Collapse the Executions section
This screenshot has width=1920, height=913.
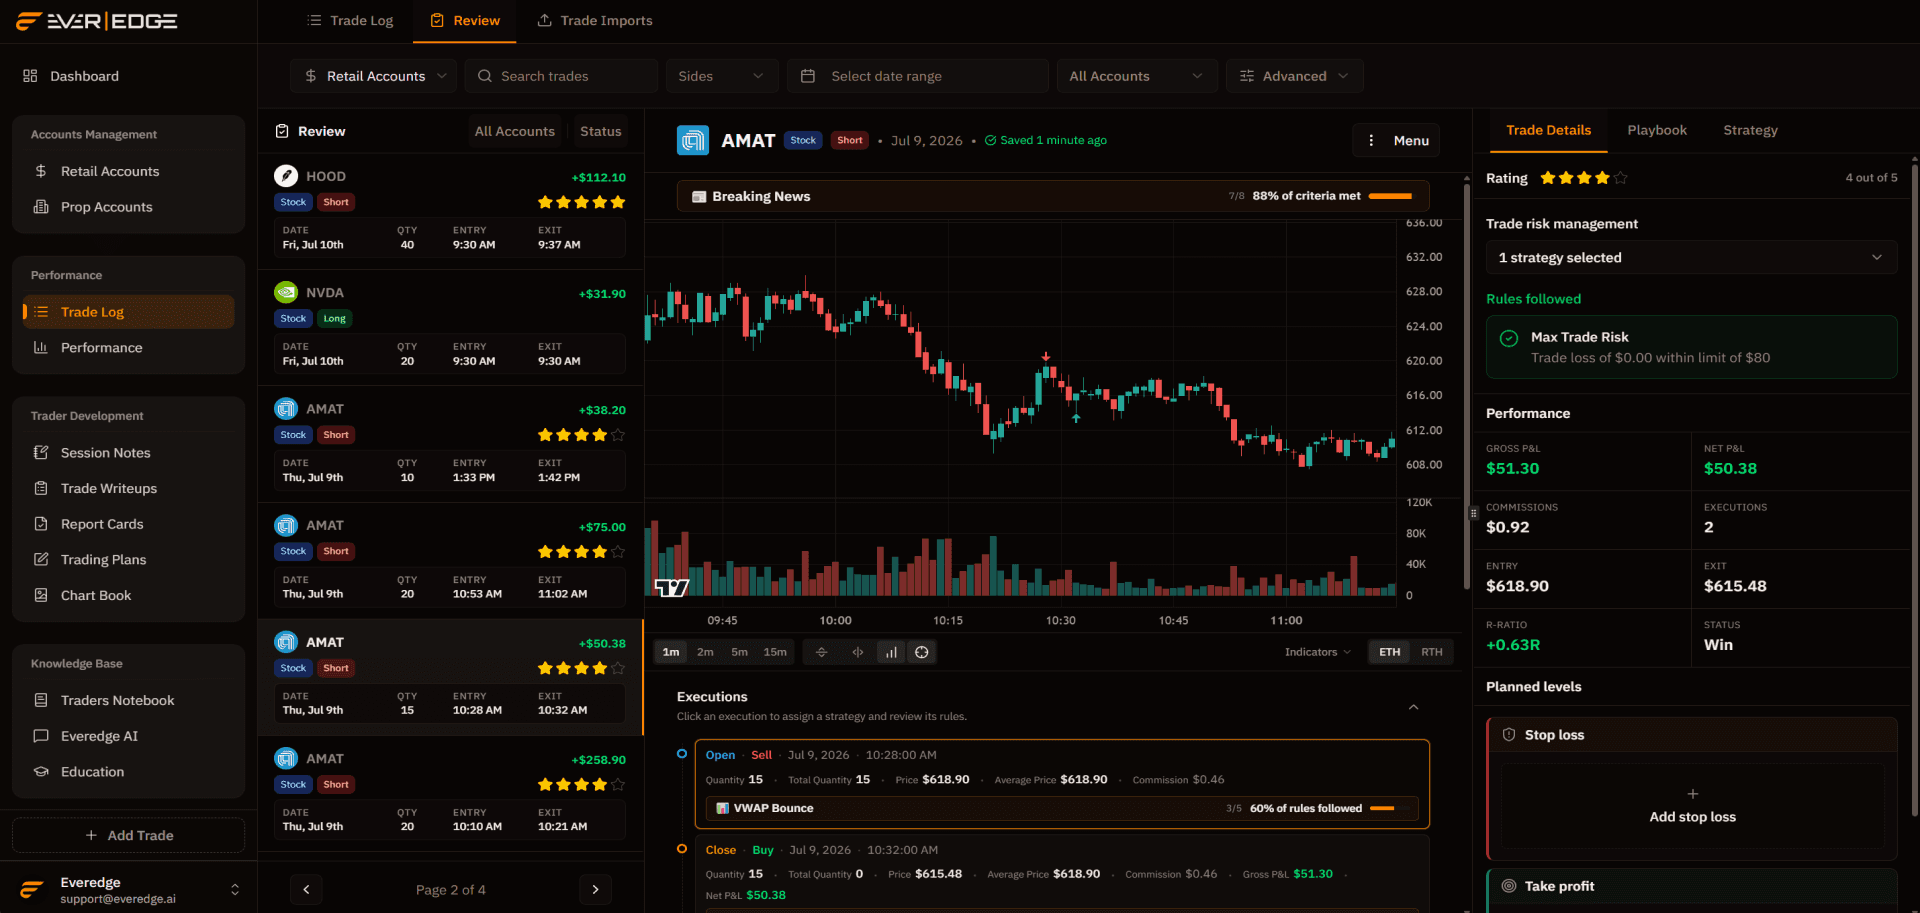tap(1413, 707)
